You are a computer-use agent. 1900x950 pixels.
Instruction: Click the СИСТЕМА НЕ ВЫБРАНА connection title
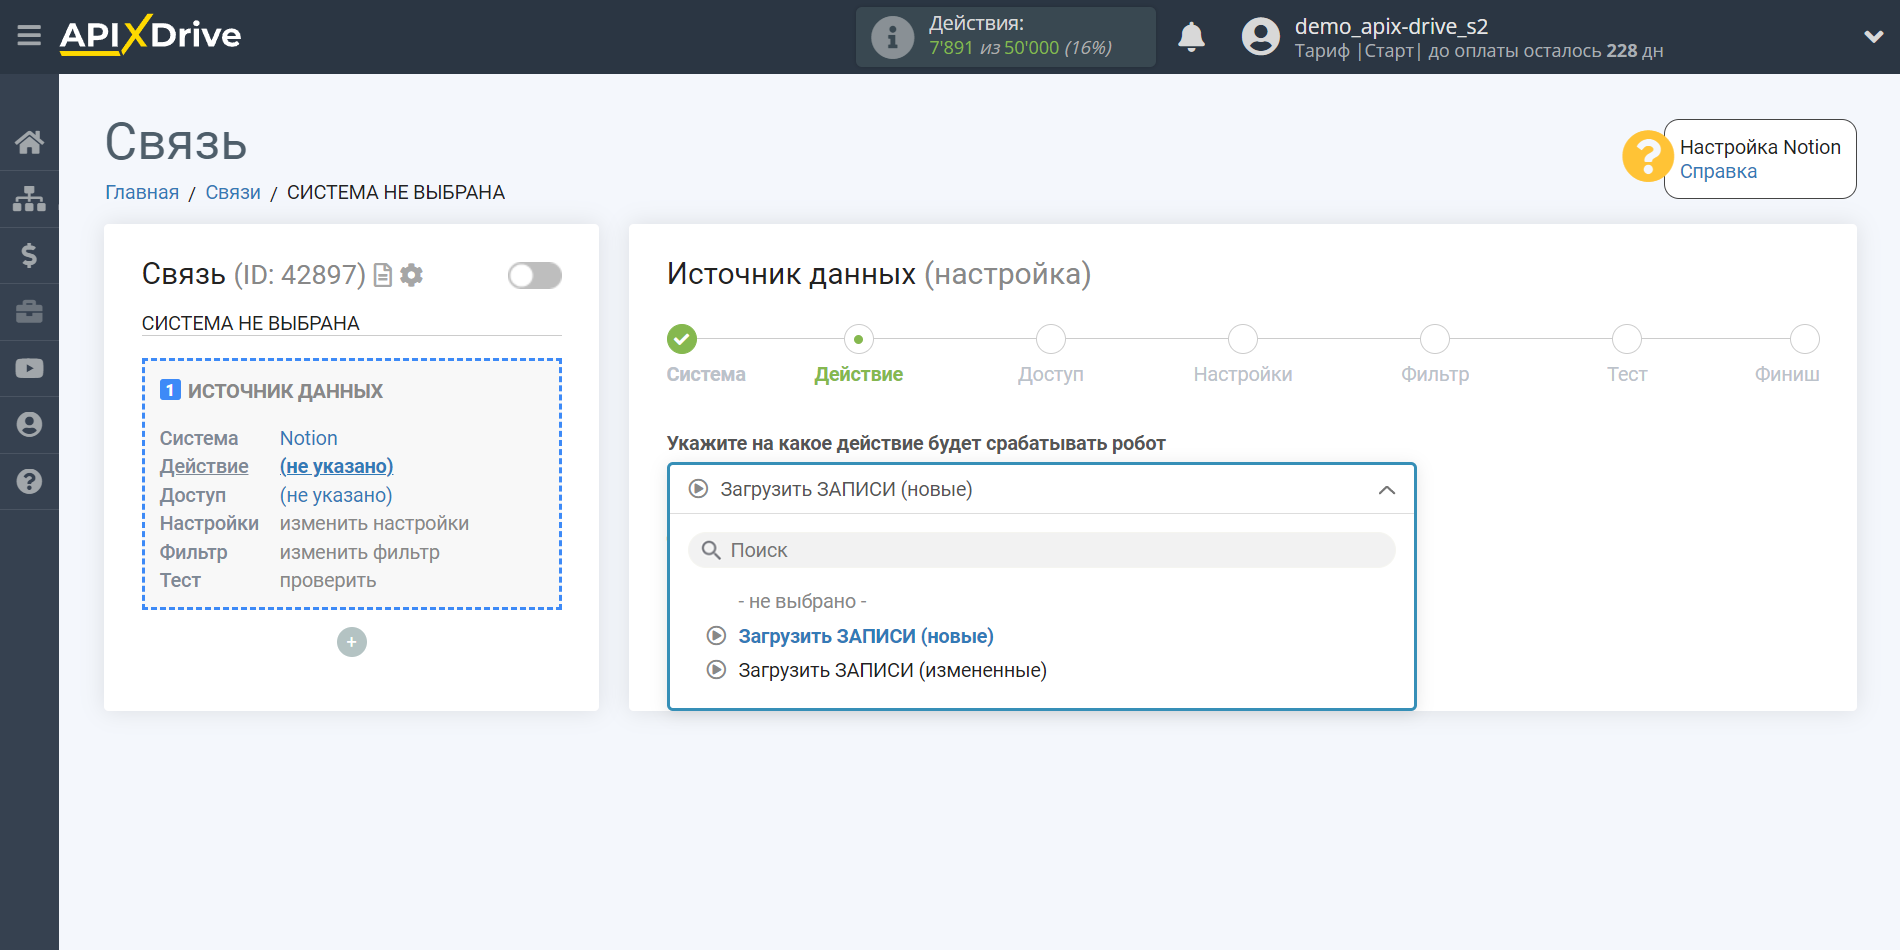(x=250, y=323)
